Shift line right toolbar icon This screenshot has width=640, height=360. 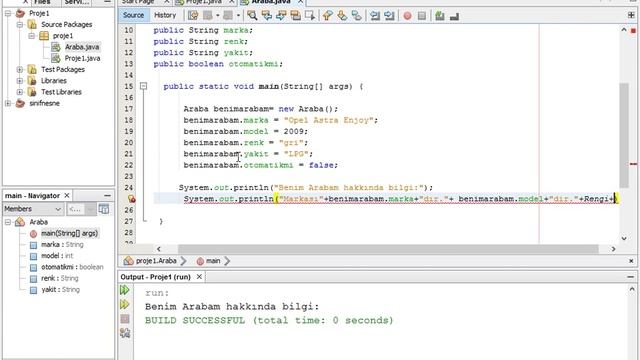coord(389,16)
